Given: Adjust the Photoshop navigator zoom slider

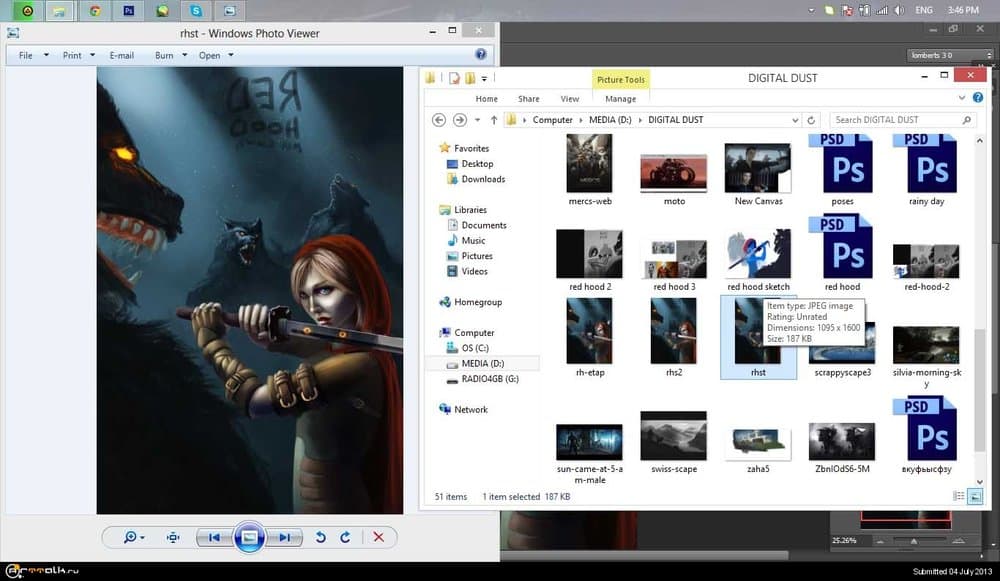Looking at the screenshot, I should [x=914, y=541].
